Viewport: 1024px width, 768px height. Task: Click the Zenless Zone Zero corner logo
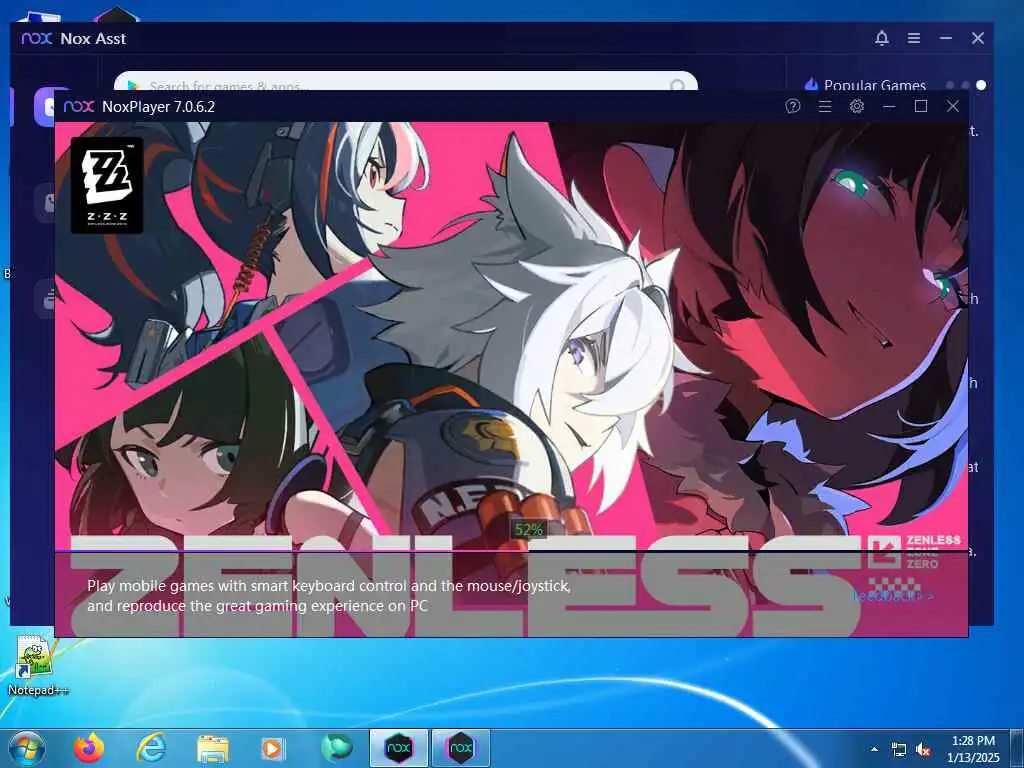pos(914,552)
